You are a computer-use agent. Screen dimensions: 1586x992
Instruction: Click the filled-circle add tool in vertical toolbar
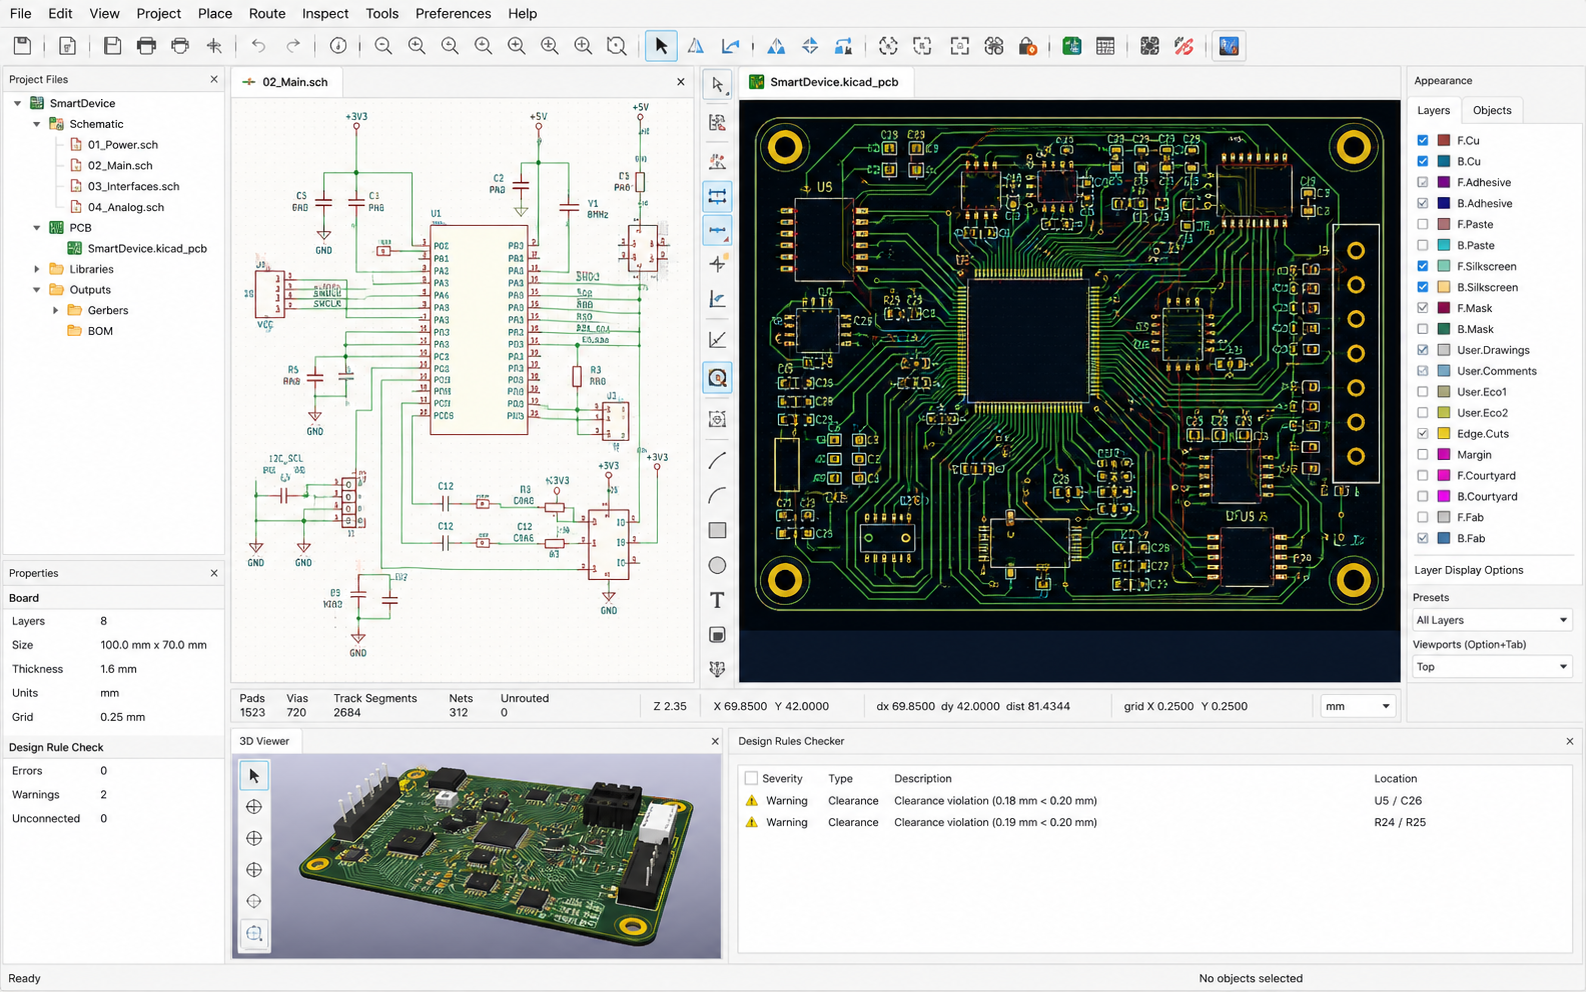717,635
